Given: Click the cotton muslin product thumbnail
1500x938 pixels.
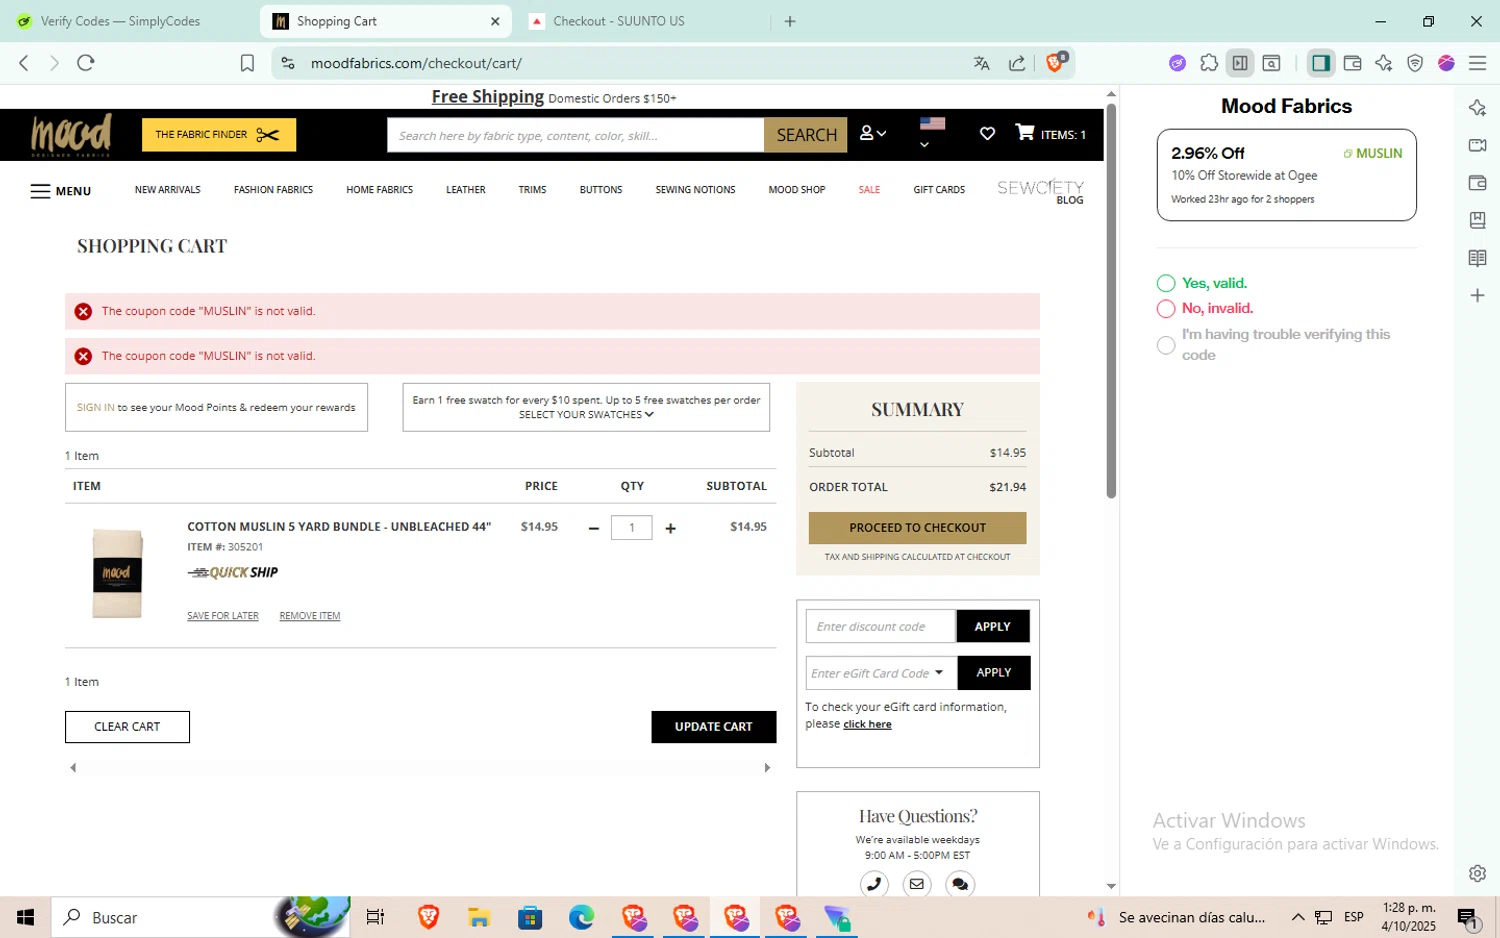Looking at the screenshot, I should pyautogui.click(x=117, y=574).
